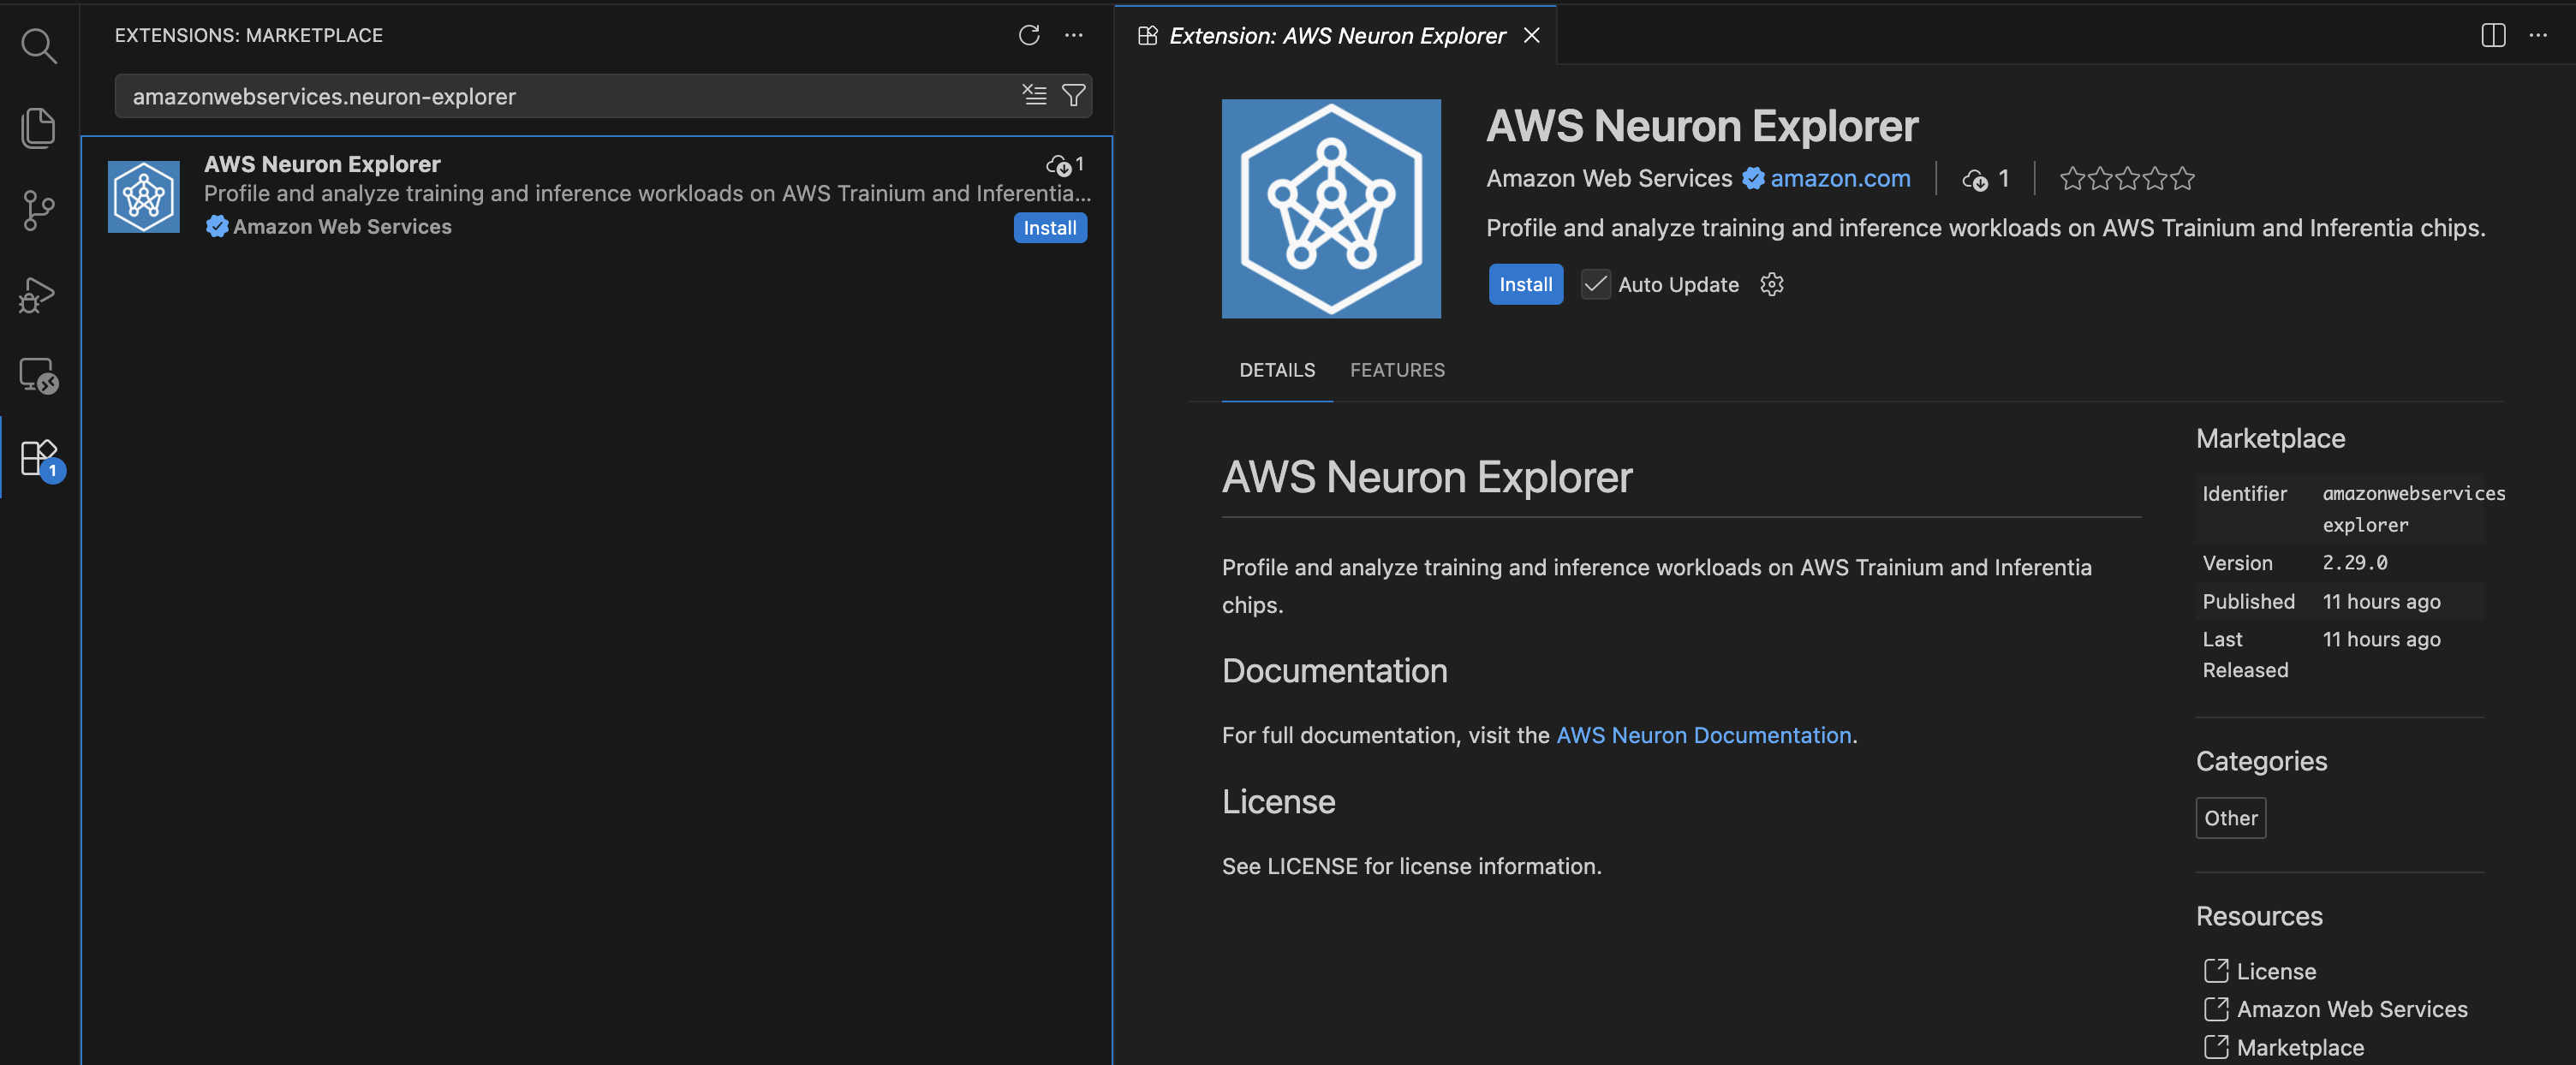Clear extensions search results
The width and height of the screenshot is (2576, 1065).
(1034, 95)
